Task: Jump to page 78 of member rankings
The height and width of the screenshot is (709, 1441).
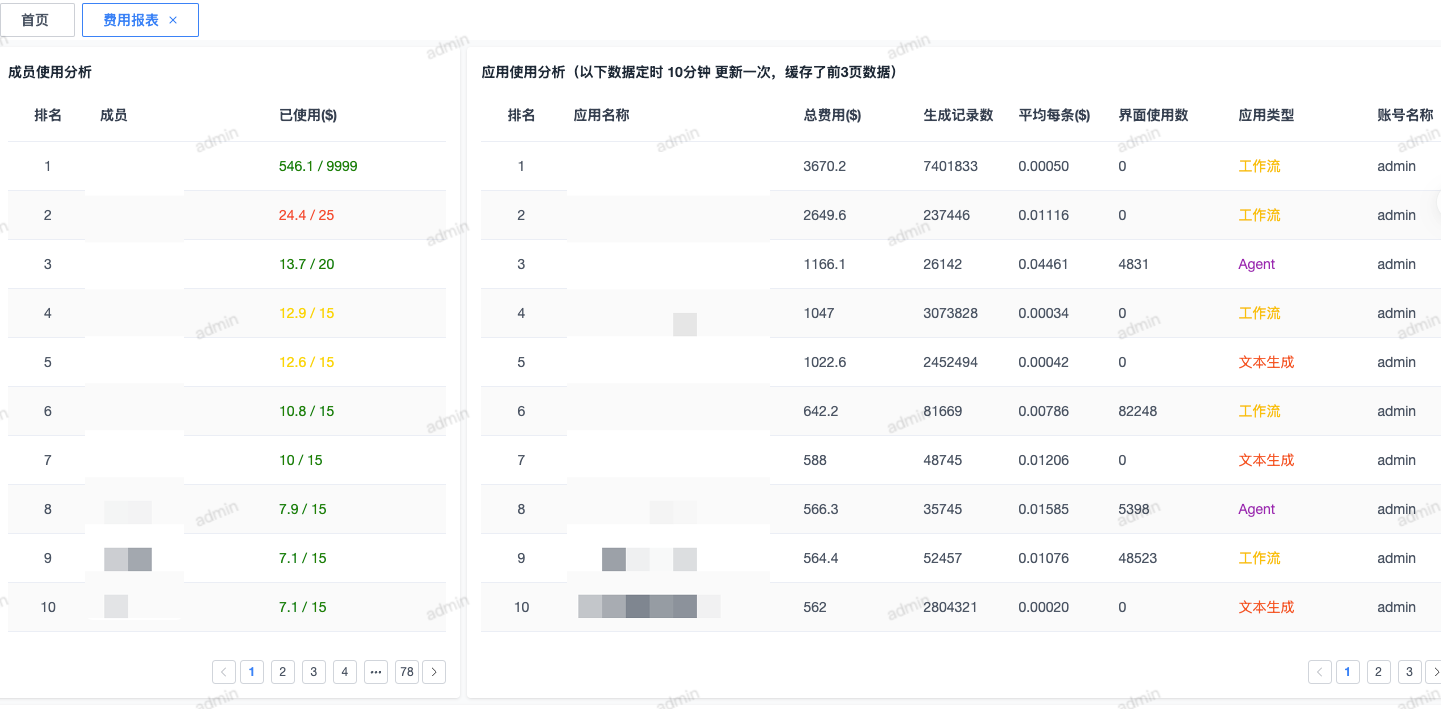Action: [x=406, y=671]
